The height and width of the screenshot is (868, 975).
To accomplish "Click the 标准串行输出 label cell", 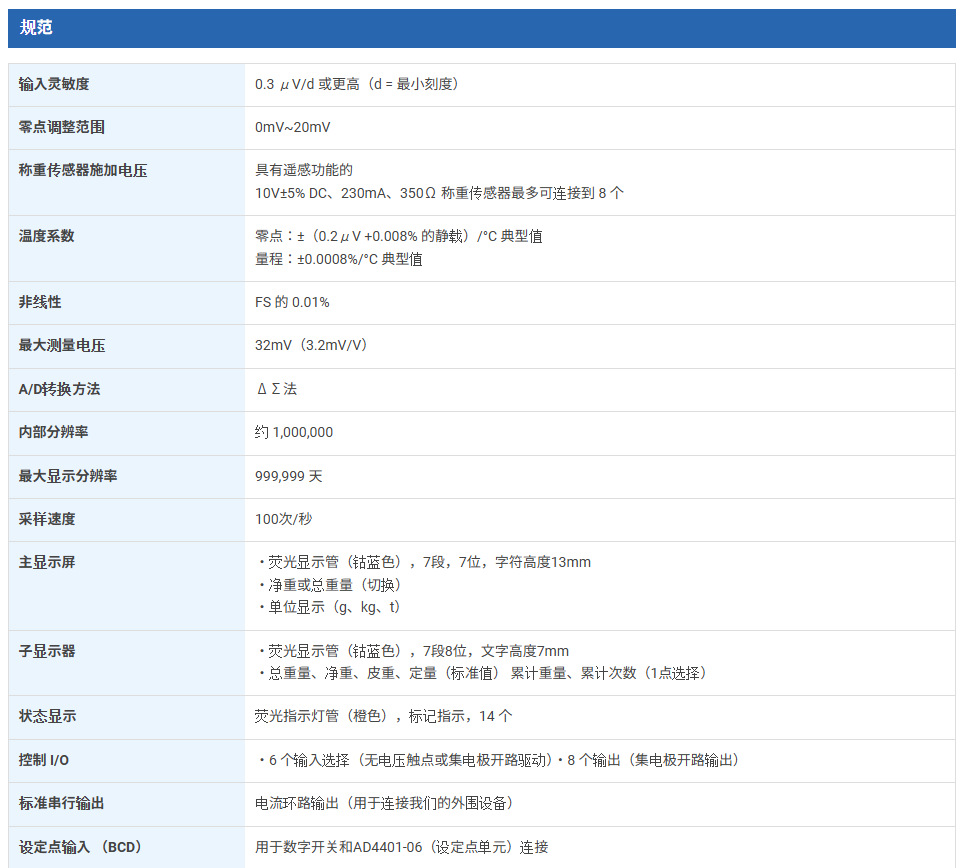I will [x=126, y=804].
